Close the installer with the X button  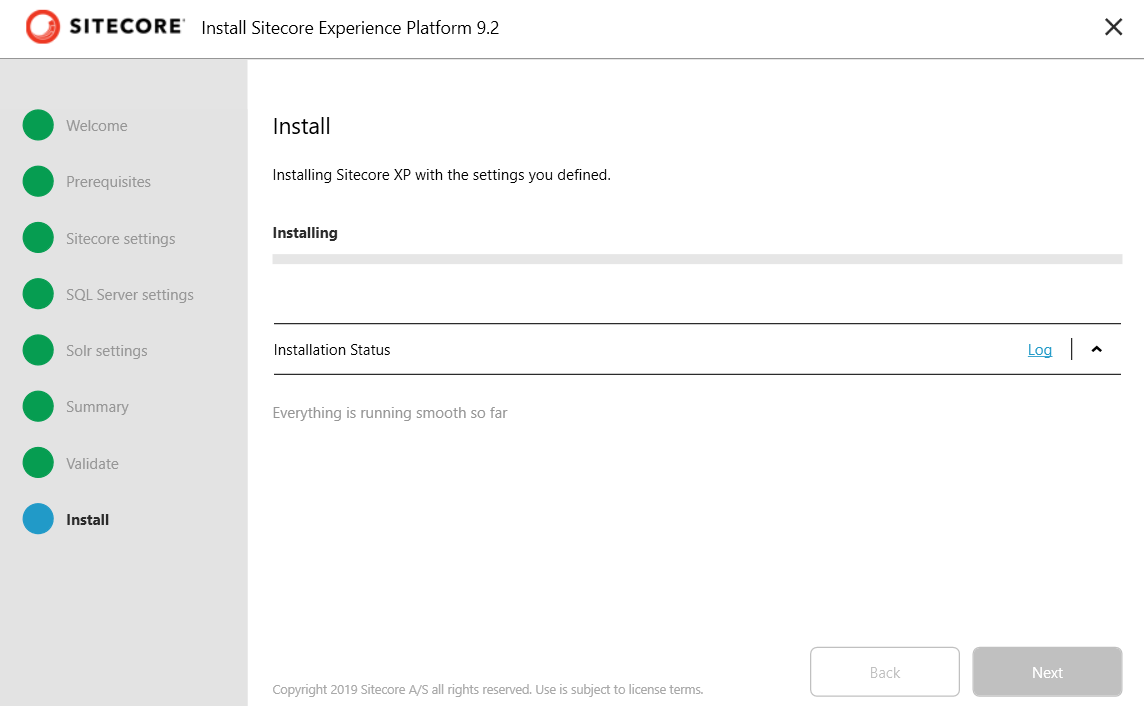pos(1113,27)
